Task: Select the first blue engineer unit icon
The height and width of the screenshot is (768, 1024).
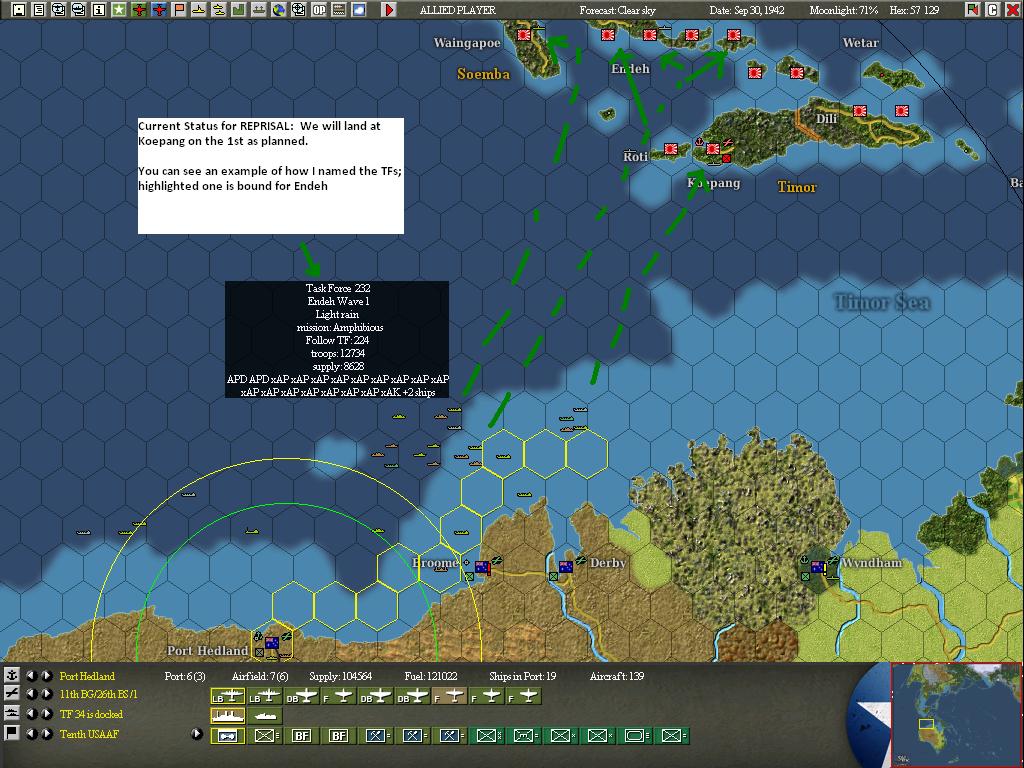Action: (376, 735)
